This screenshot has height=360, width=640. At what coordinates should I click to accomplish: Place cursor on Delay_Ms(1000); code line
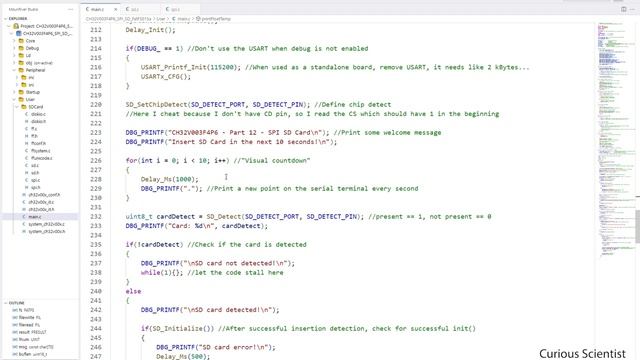[x=169, y=179]
